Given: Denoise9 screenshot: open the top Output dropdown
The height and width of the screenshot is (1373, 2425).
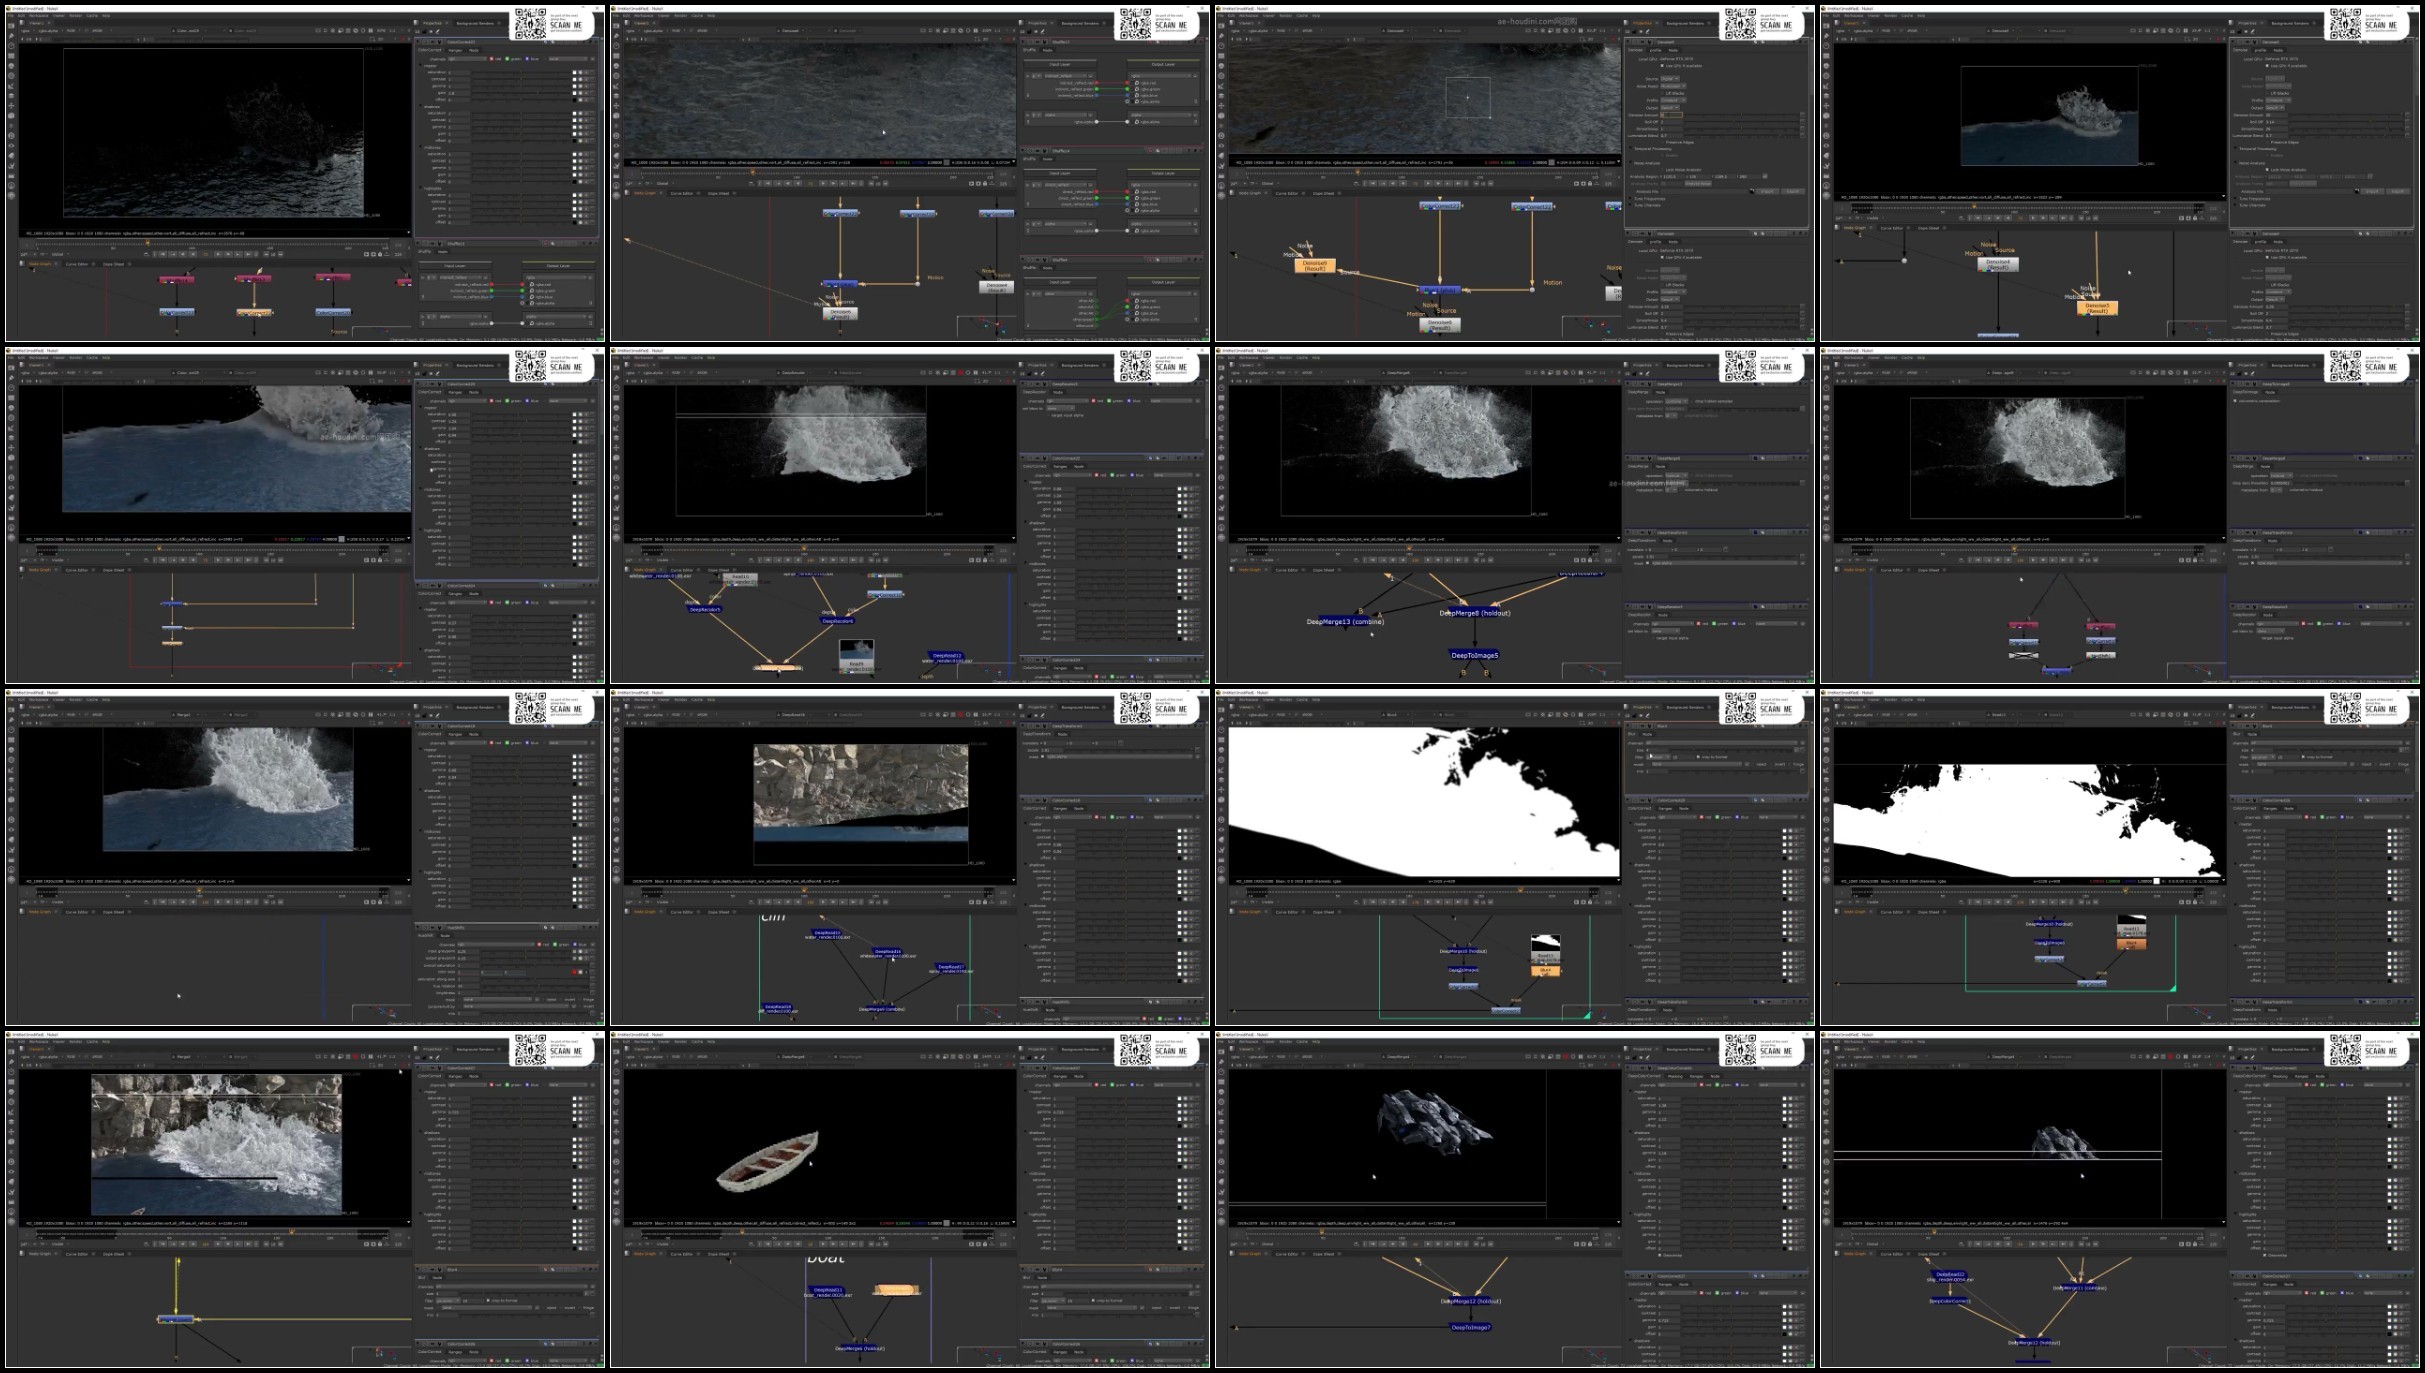Looking at the screenshot, I should point(1669,107).
